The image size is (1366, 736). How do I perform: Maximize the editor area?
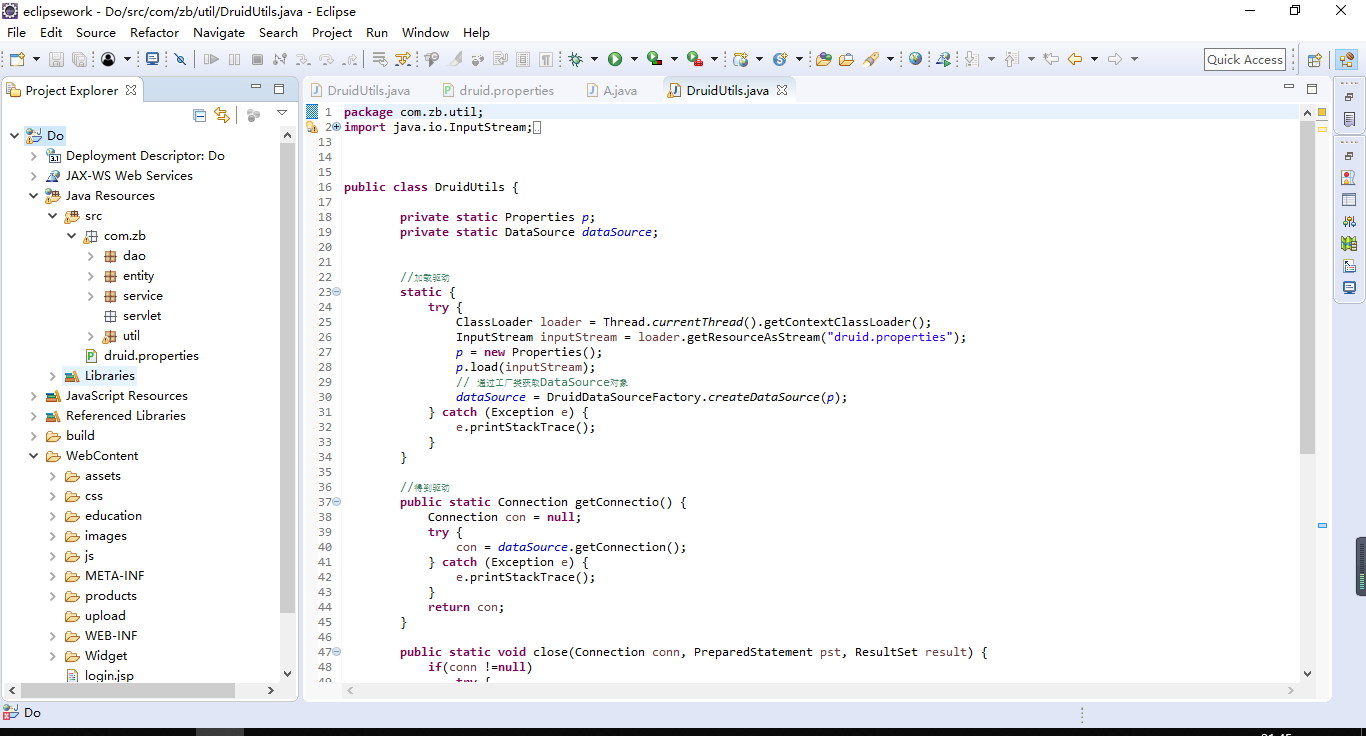[1312, 88]
